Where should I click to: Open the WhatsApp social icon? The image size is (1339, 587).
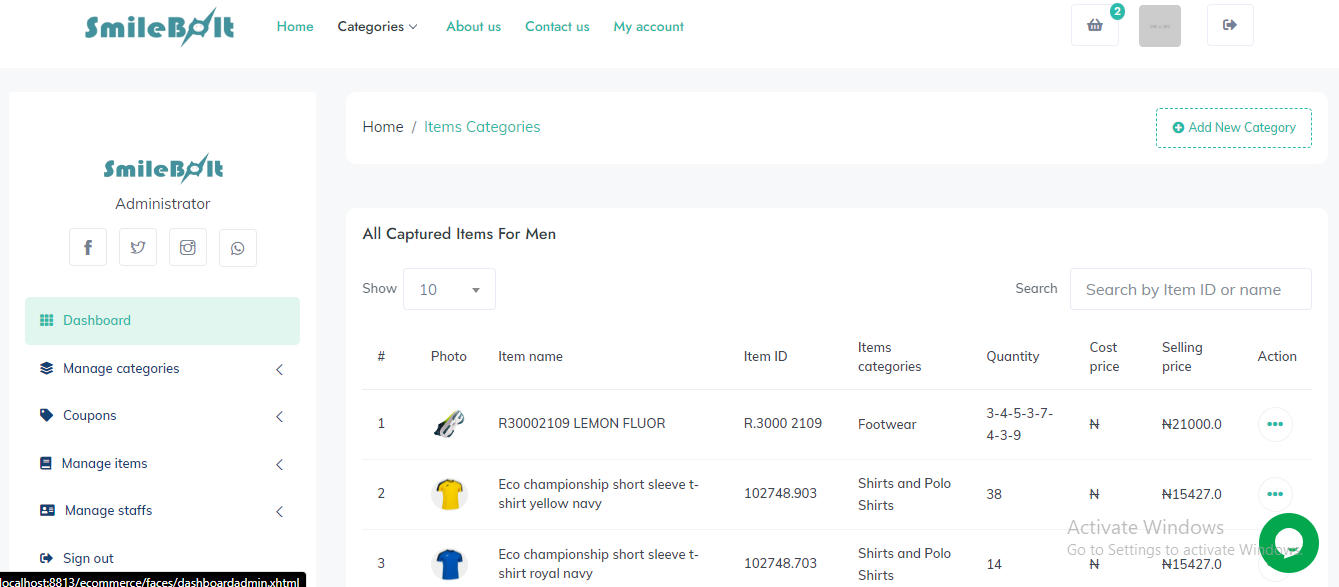tap(238, 248)
